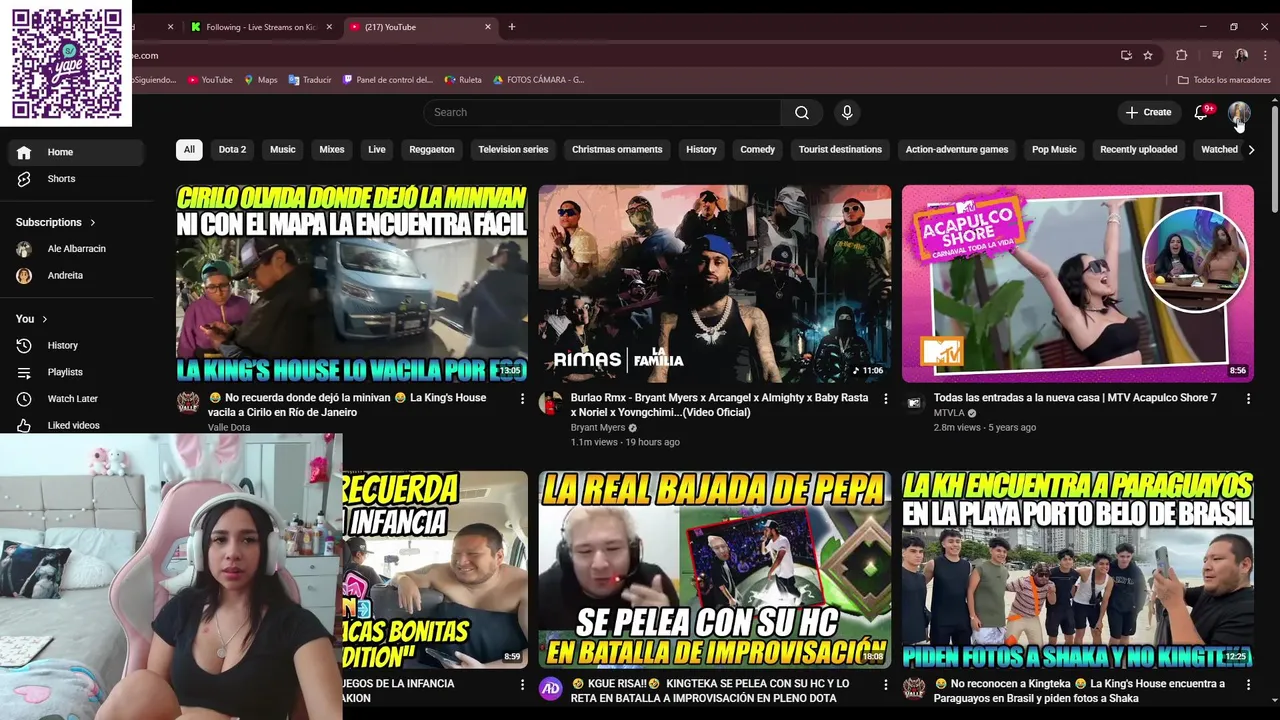The height and width of the screenshot is (720, 1280).
Task: Filter feed by Mixes chip
Action: pos(332,150)
